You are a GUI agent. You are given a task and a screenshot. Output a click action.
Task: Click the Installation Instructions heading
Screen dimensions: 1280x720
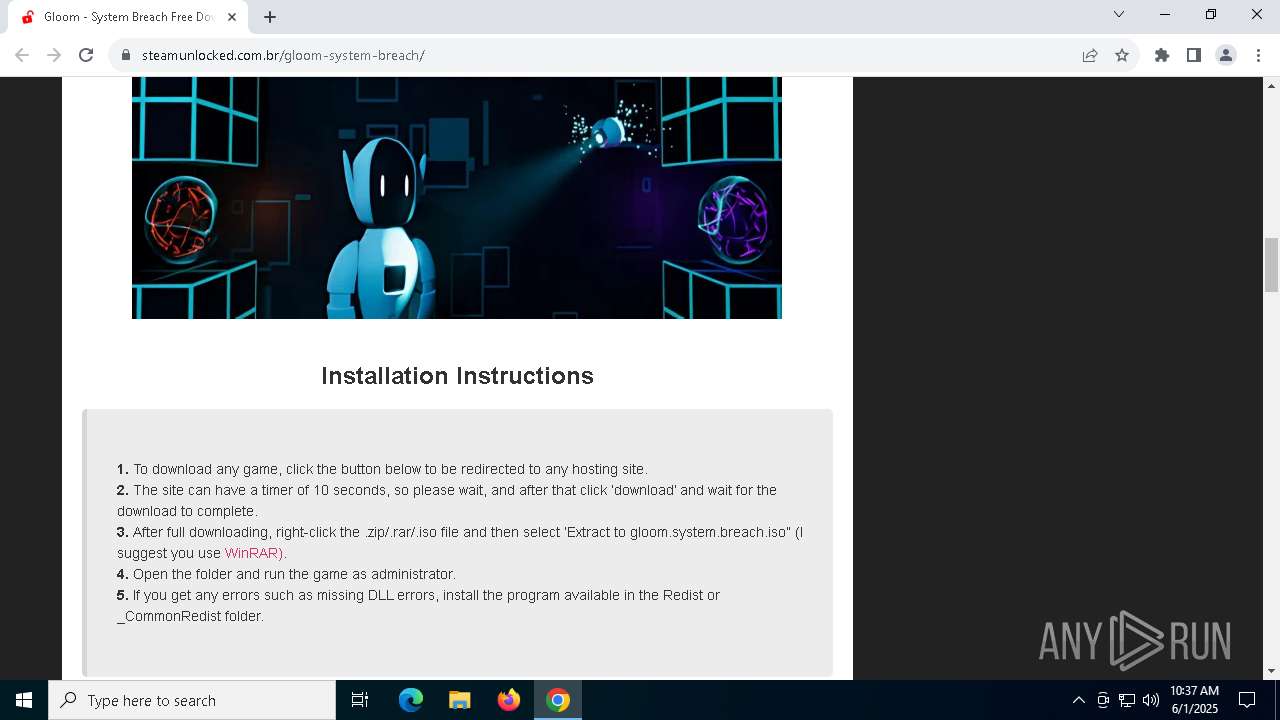coord(457,376)
